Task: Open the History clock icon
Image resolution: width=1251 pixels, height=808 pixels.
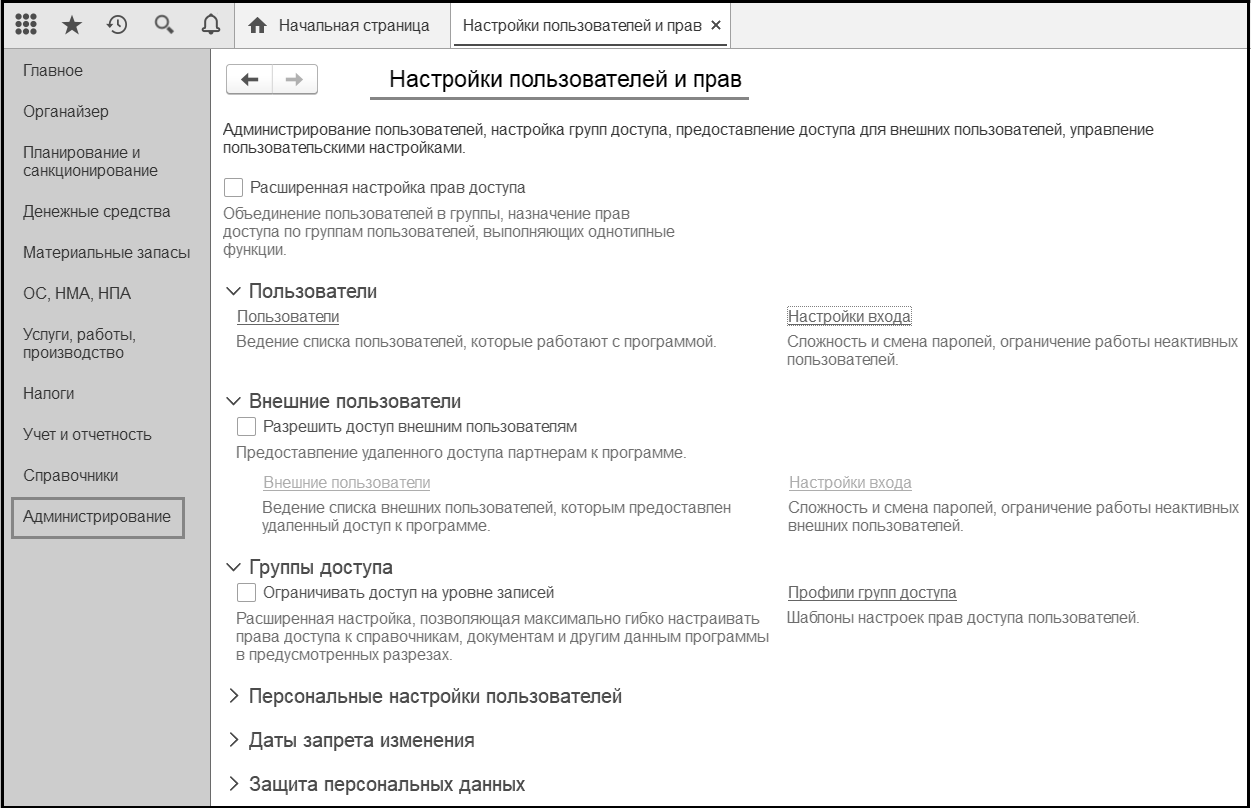Action: pos(117,26)
